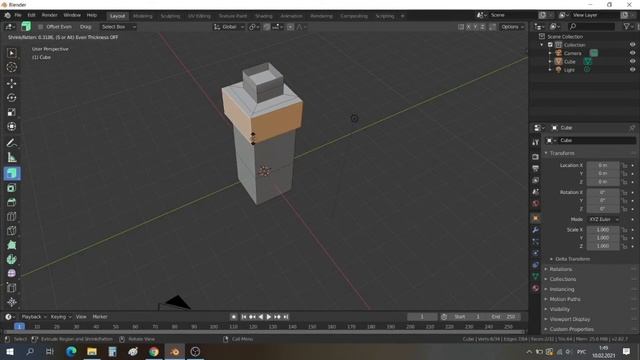640x360 pixels.
Task: Open the timeline Marker menu
Action: tap(100, 317)
